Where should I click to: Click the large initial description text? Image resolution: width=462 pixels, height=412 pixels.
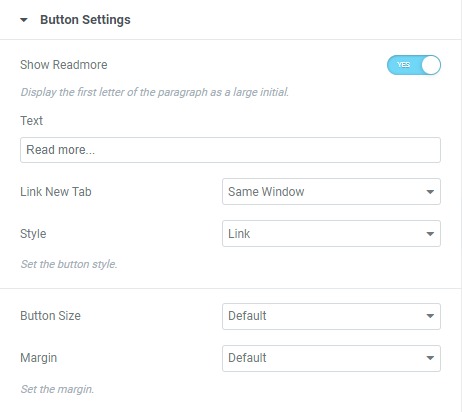click(x=155, y=92)
